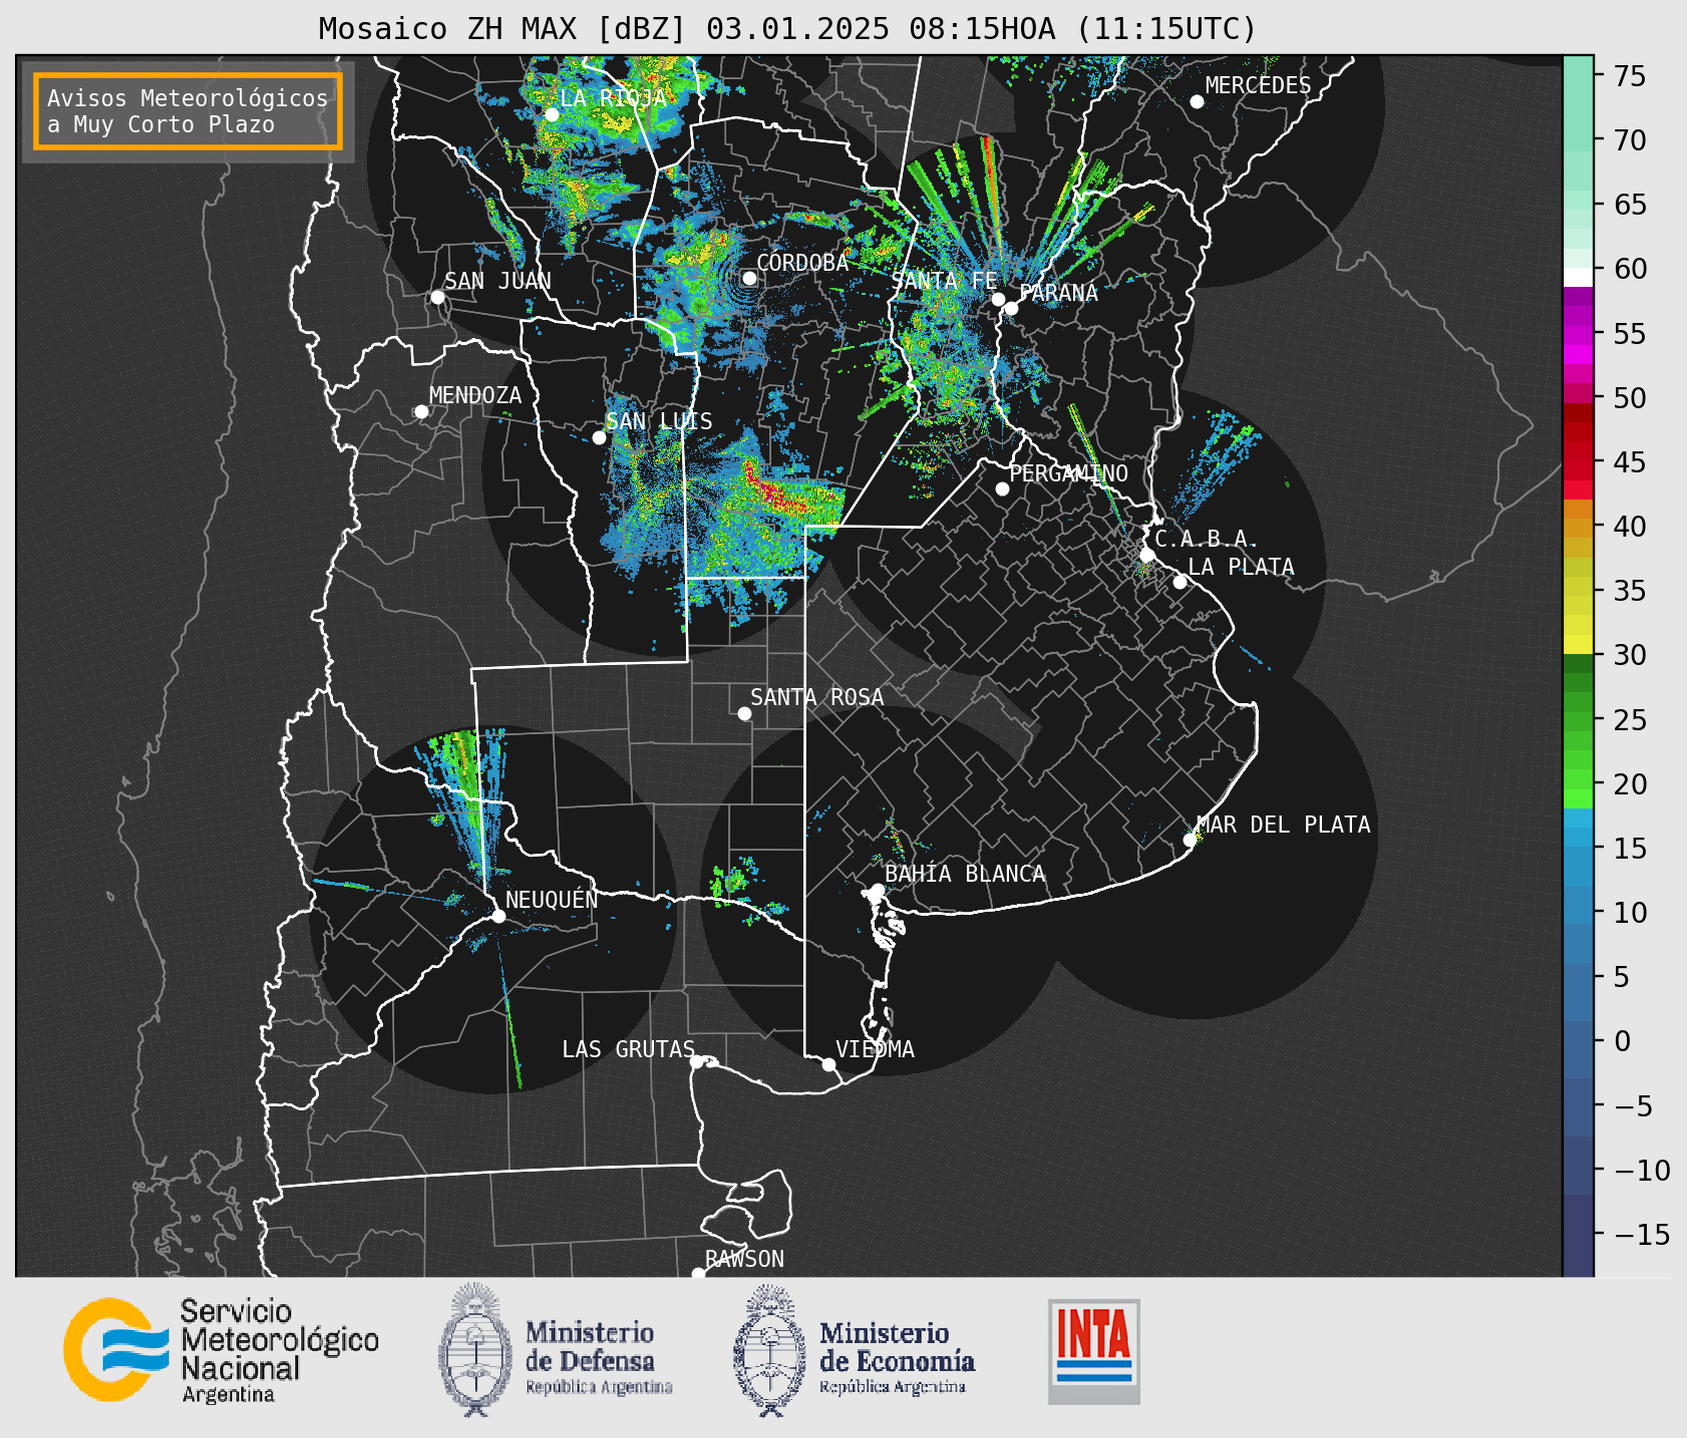Image resolution: width=1687 pixels, height=1438 pixels.
Task: Select the MENDOZA city marker
Action: point(421,412)
